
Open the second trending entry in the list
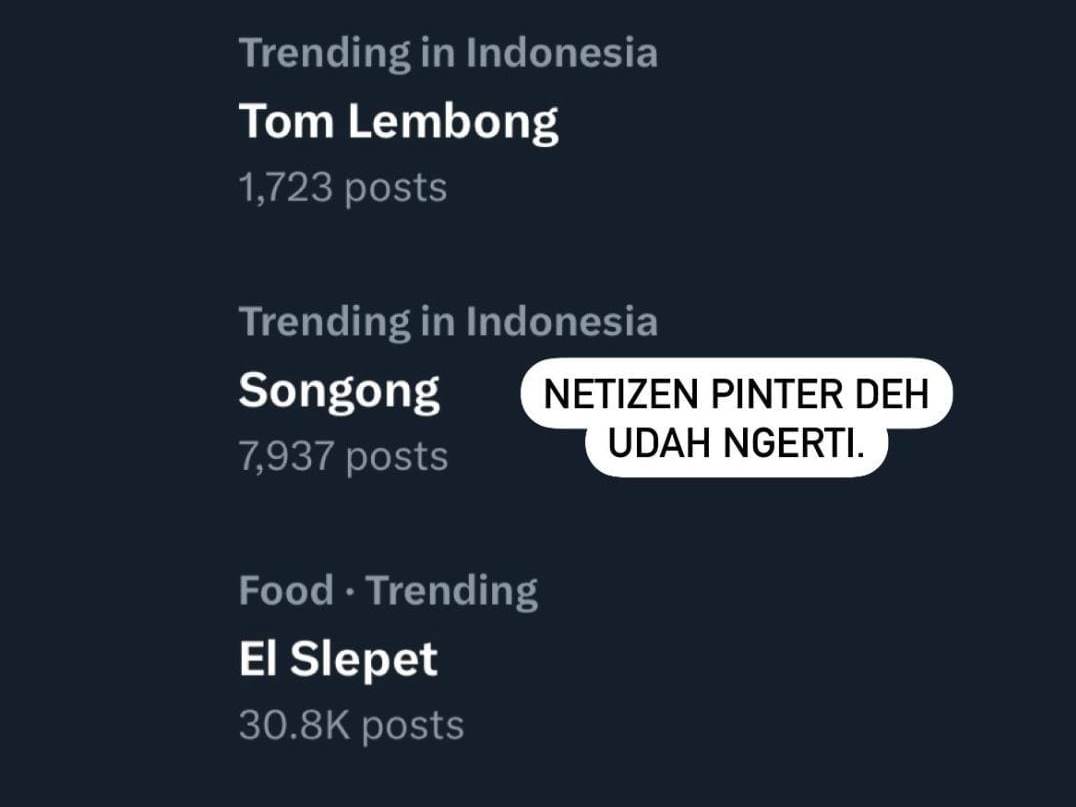(339, 389)
